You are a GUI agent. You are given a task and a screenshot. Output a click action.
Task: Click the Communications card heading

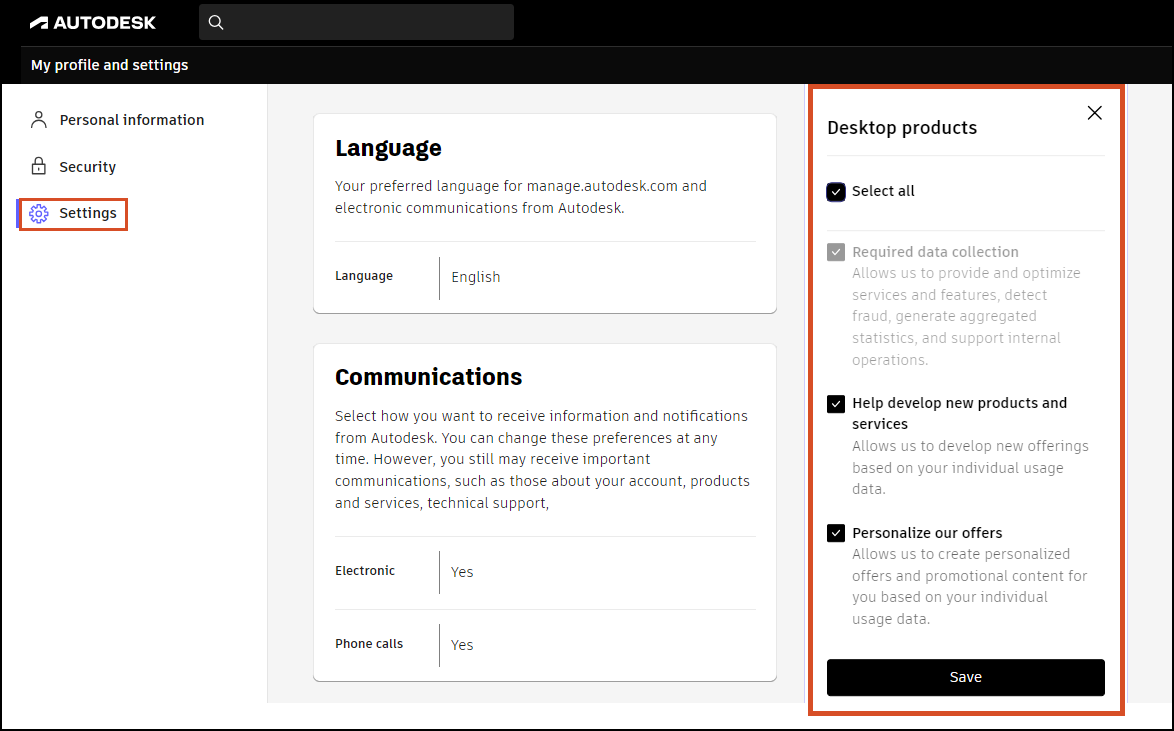[x=428, y=377]
